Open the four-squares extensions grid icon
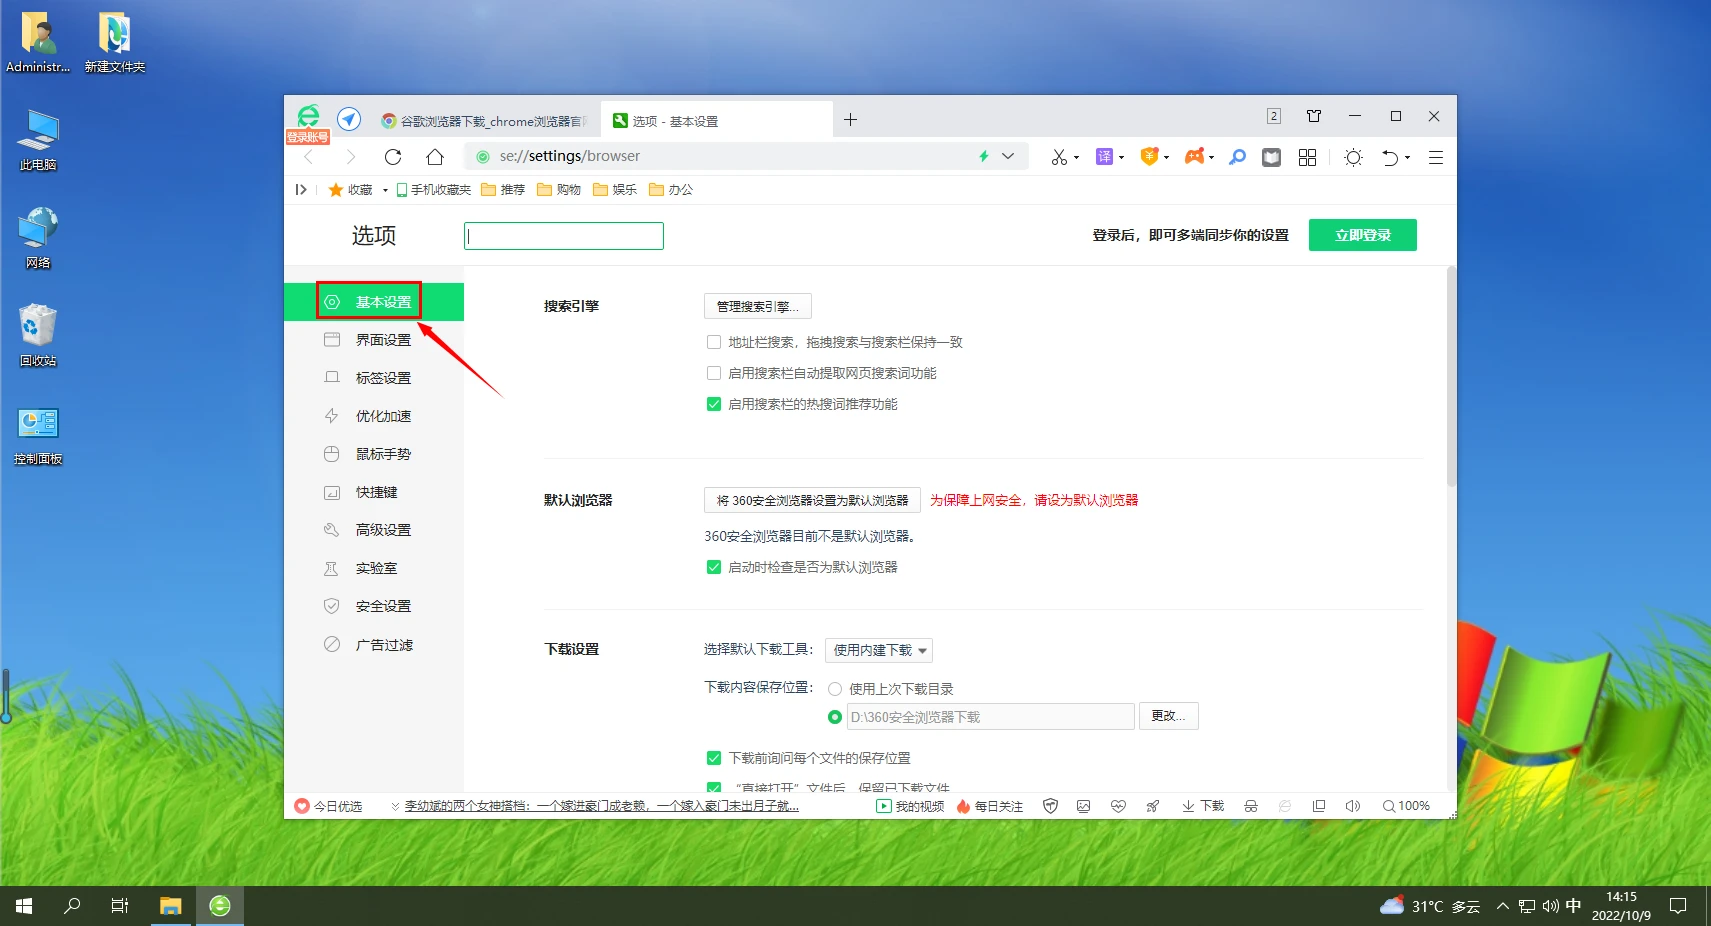 (x=1307, y=157)
